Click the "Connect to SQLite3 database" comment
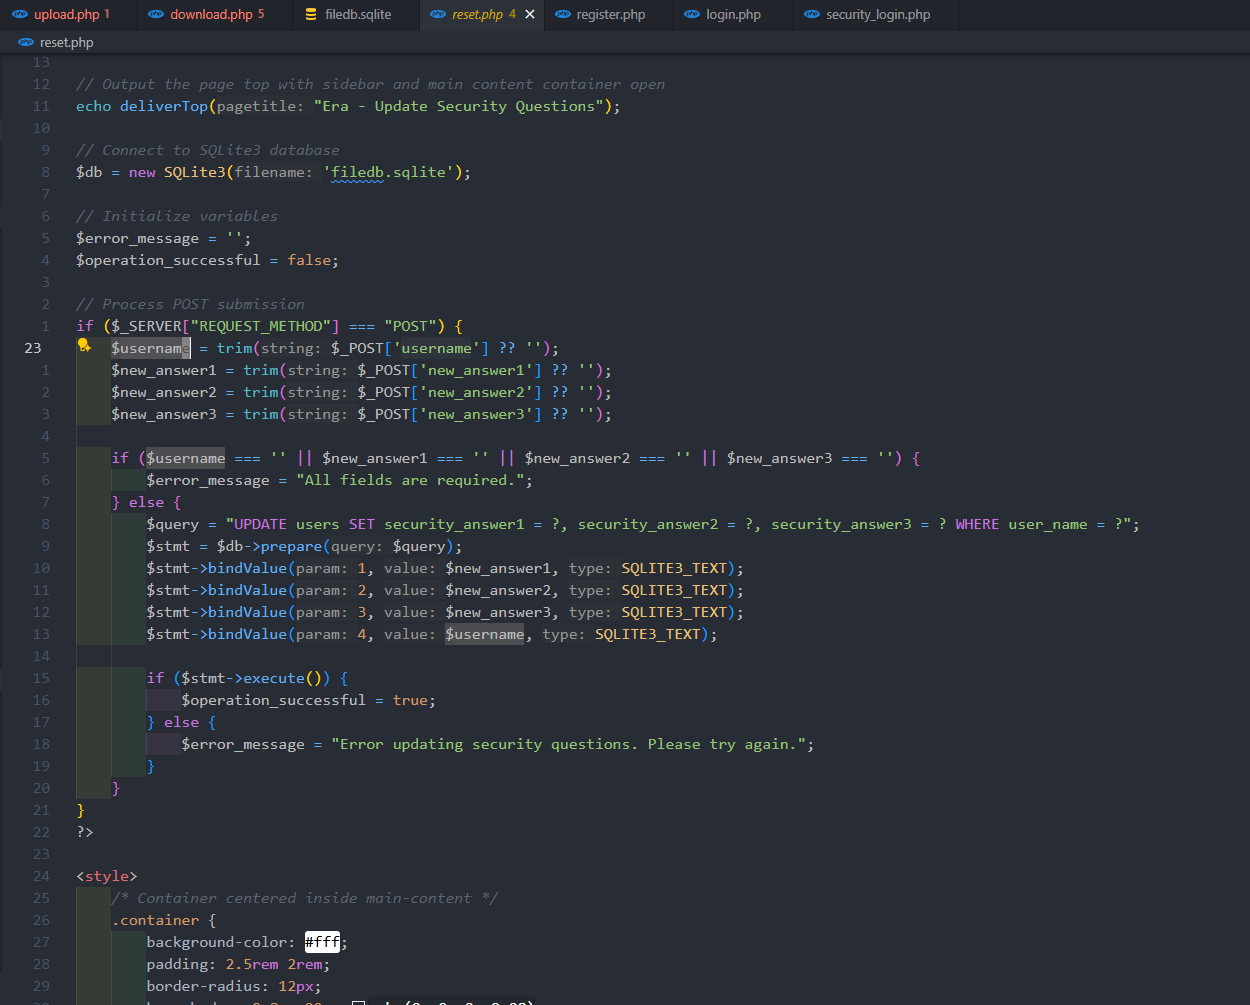Viewport: 1250px width, 1005px height. tap(208, 150)
